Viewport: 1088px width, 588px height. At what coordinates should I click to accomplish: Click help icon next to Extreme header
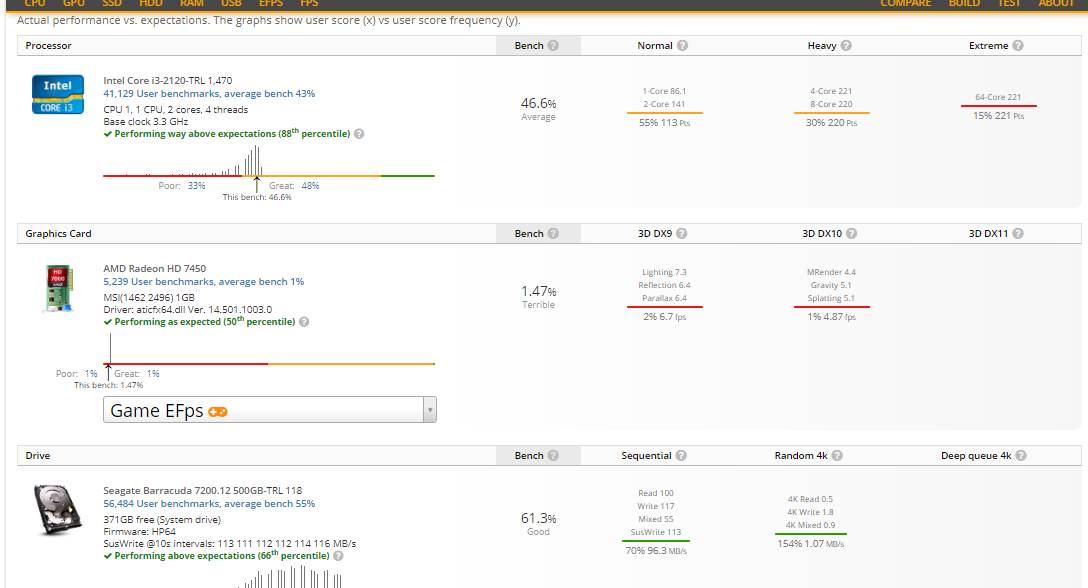[1017, 46]
